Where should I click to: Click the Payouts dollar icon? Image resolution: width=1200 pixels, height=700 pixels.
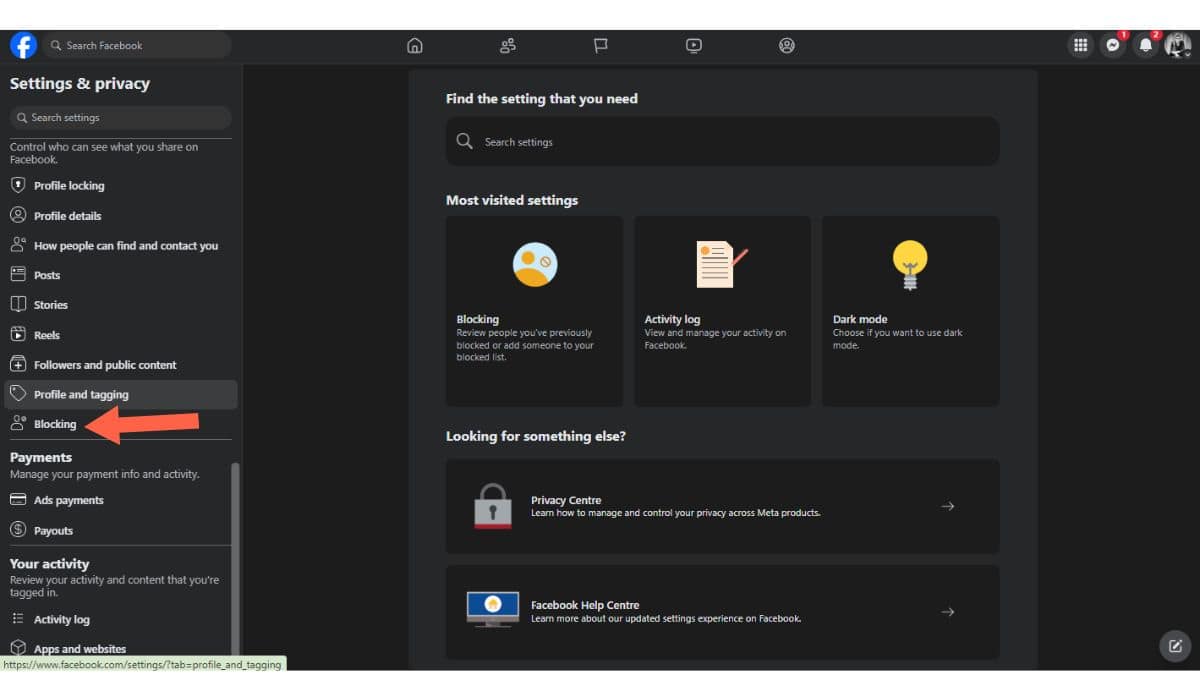tap(17, 530)
